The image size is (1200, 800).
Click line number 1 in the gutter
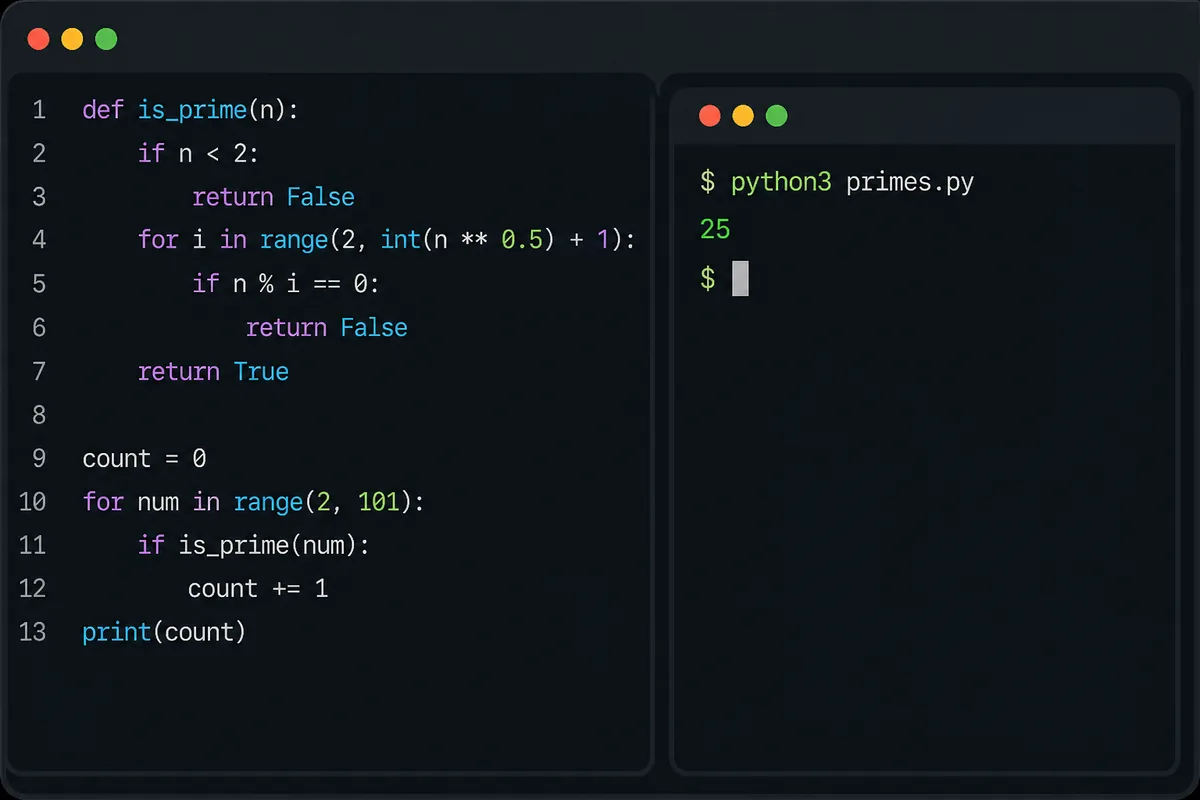pos(39,109)
